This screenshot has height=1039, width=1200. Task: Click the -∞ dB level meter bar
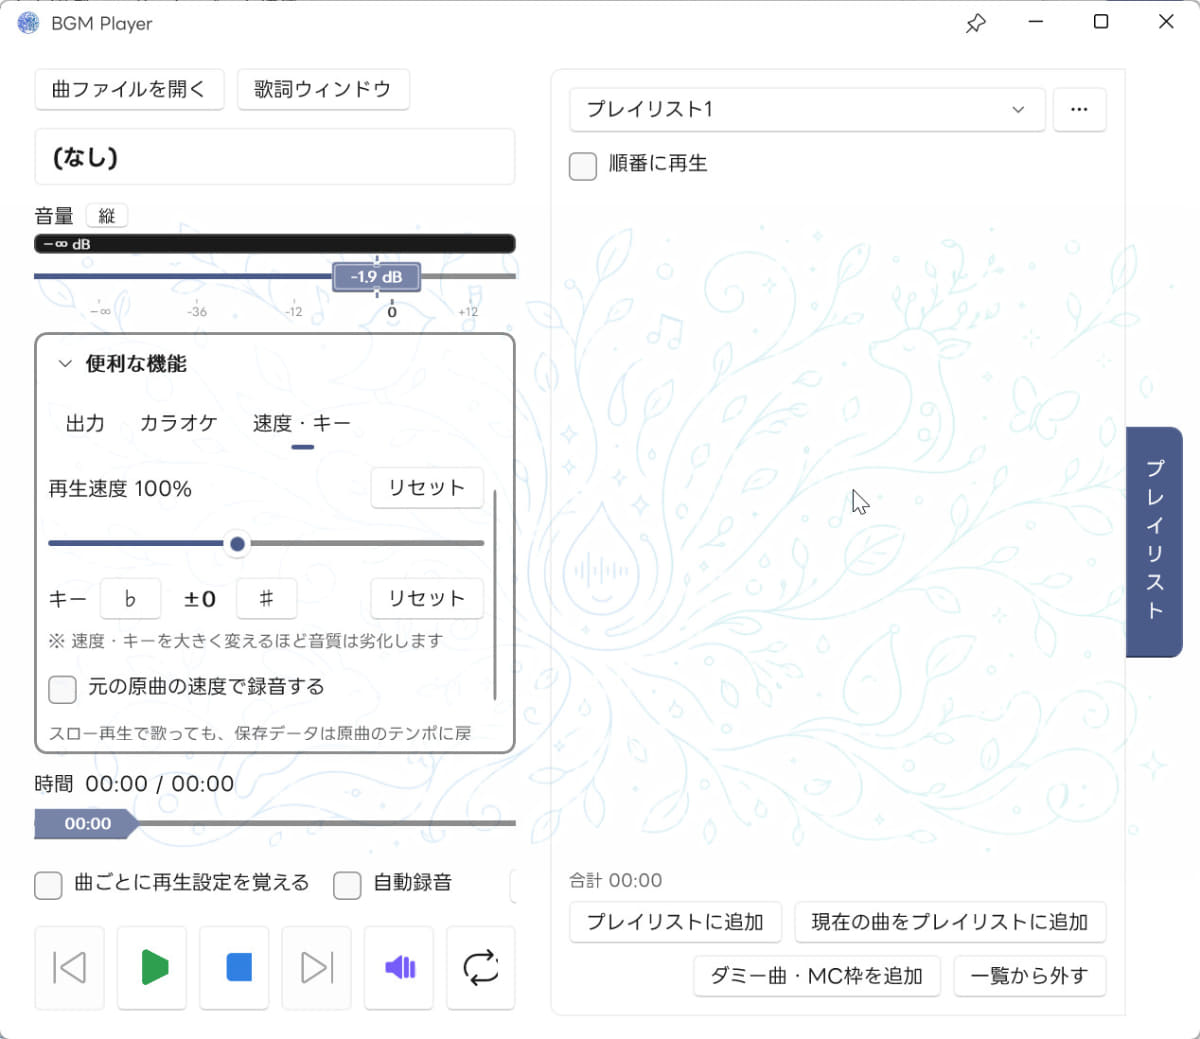coord(275,244)
